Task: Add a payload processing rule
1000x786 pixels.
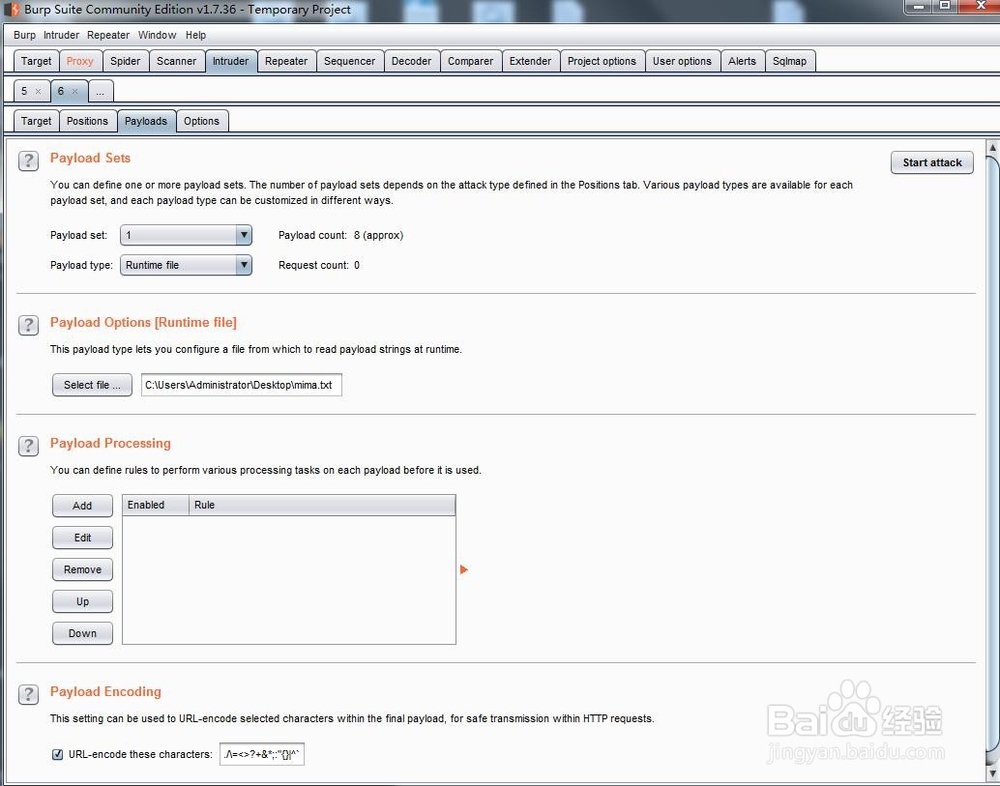Action: [x=82, y=505]
